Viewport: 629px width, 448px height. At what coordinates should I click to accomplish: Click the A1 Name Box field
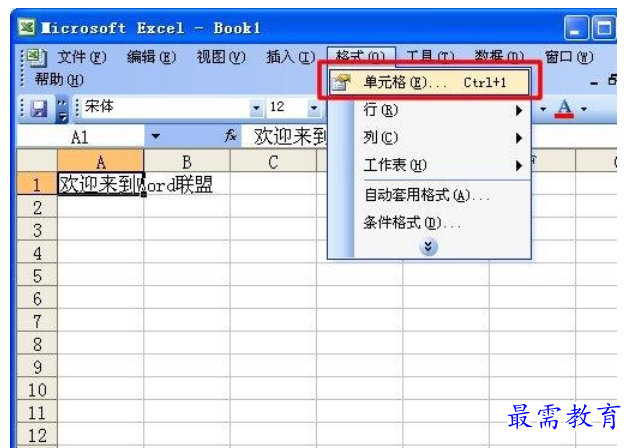(80, 137)
